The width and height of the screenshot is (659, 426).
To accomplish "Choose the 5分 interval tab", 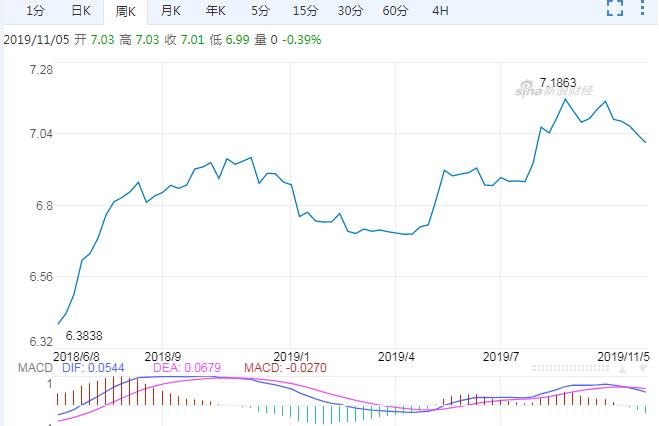I will point(260,11).
